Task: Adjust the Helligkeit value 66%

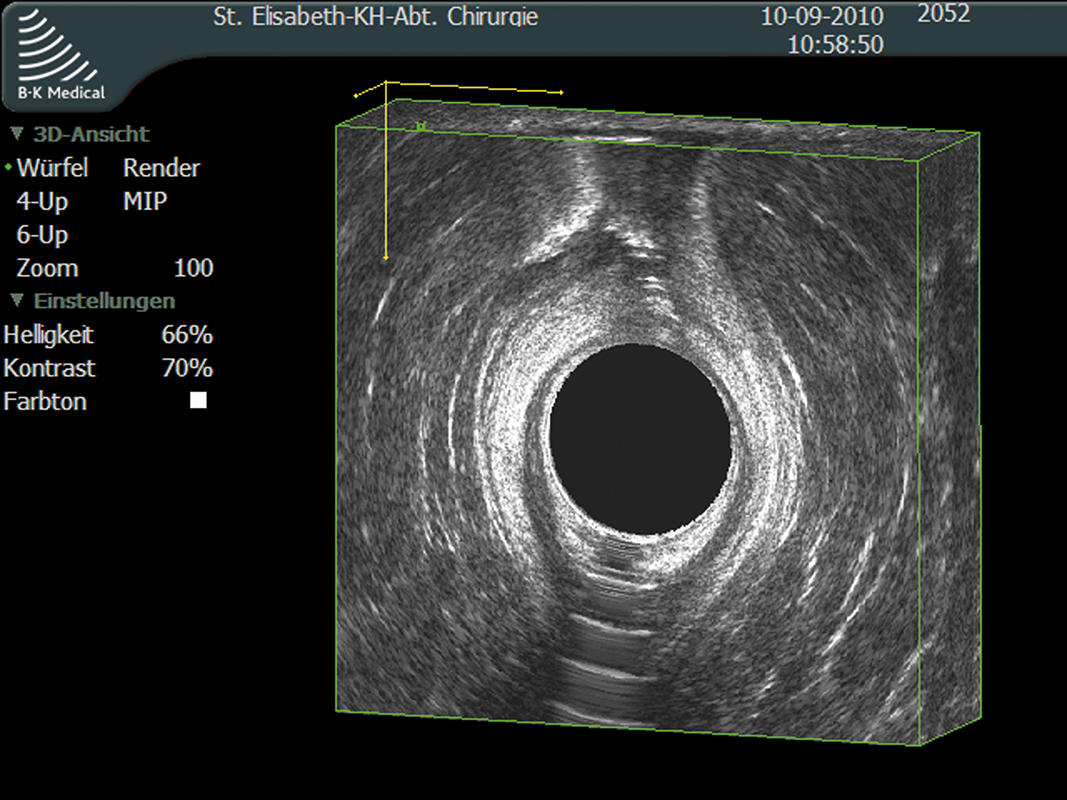Action: coord(187,335)
